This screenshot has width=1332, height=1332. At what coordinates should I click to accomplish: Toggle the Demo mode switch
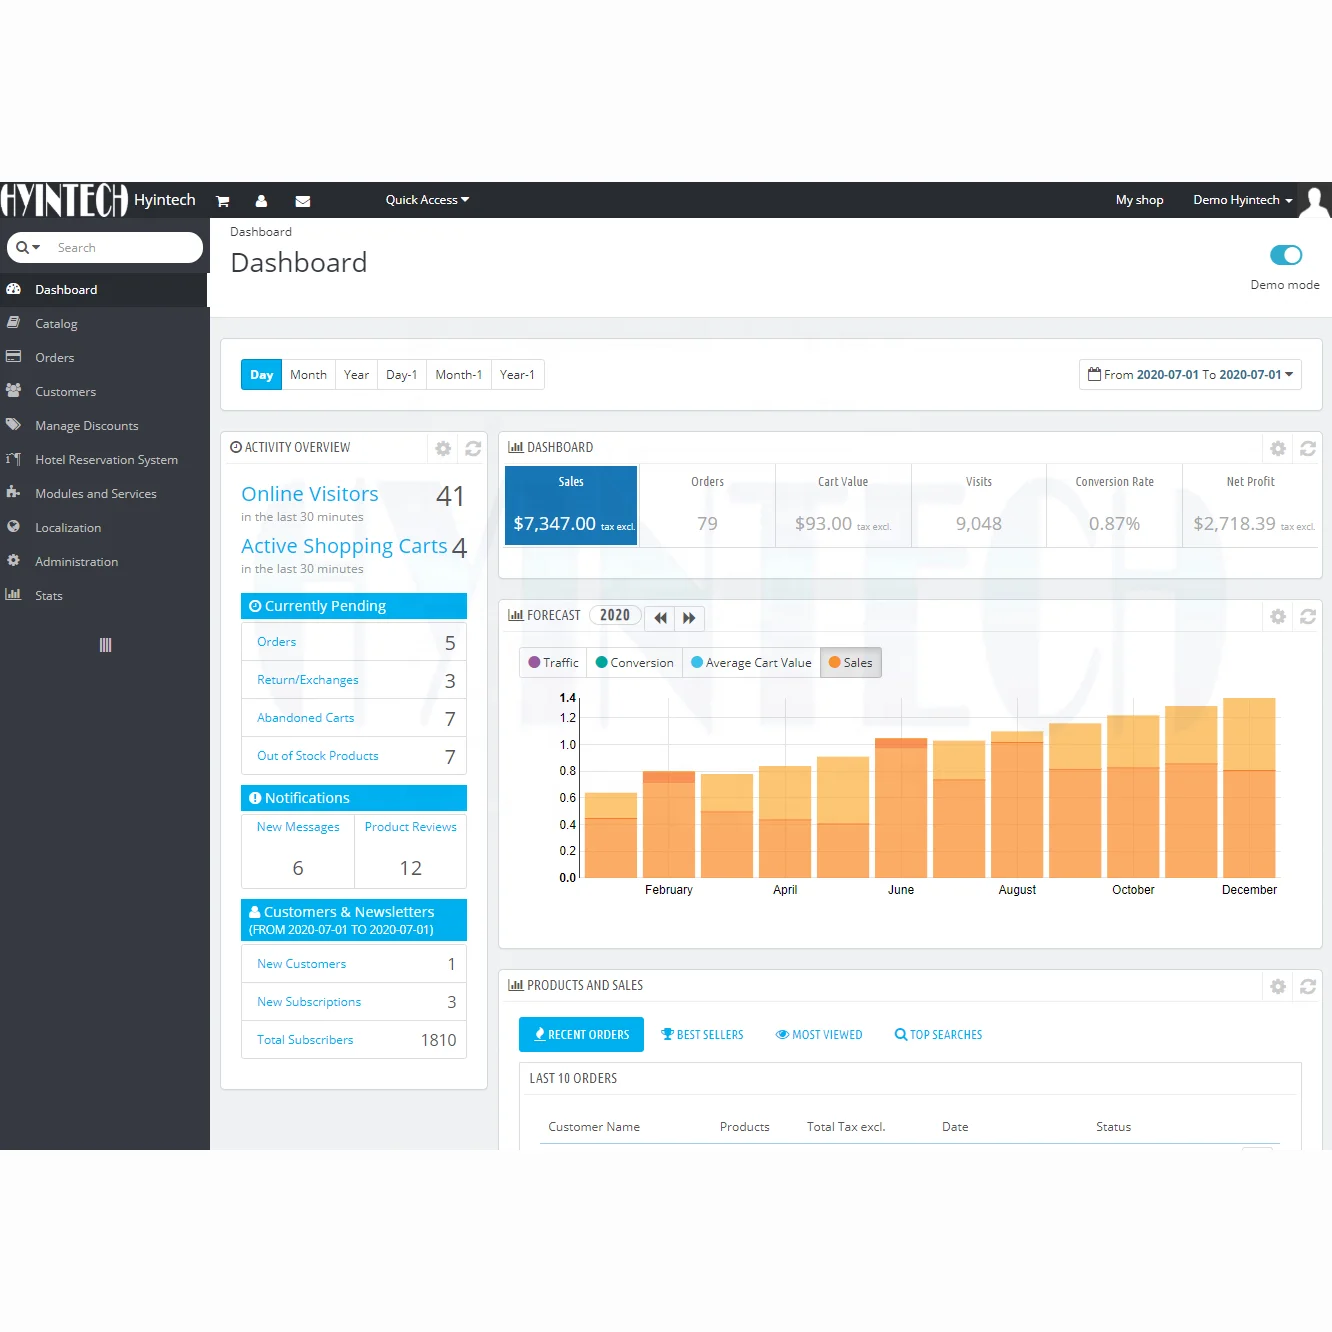click(x=1286, y=255)
